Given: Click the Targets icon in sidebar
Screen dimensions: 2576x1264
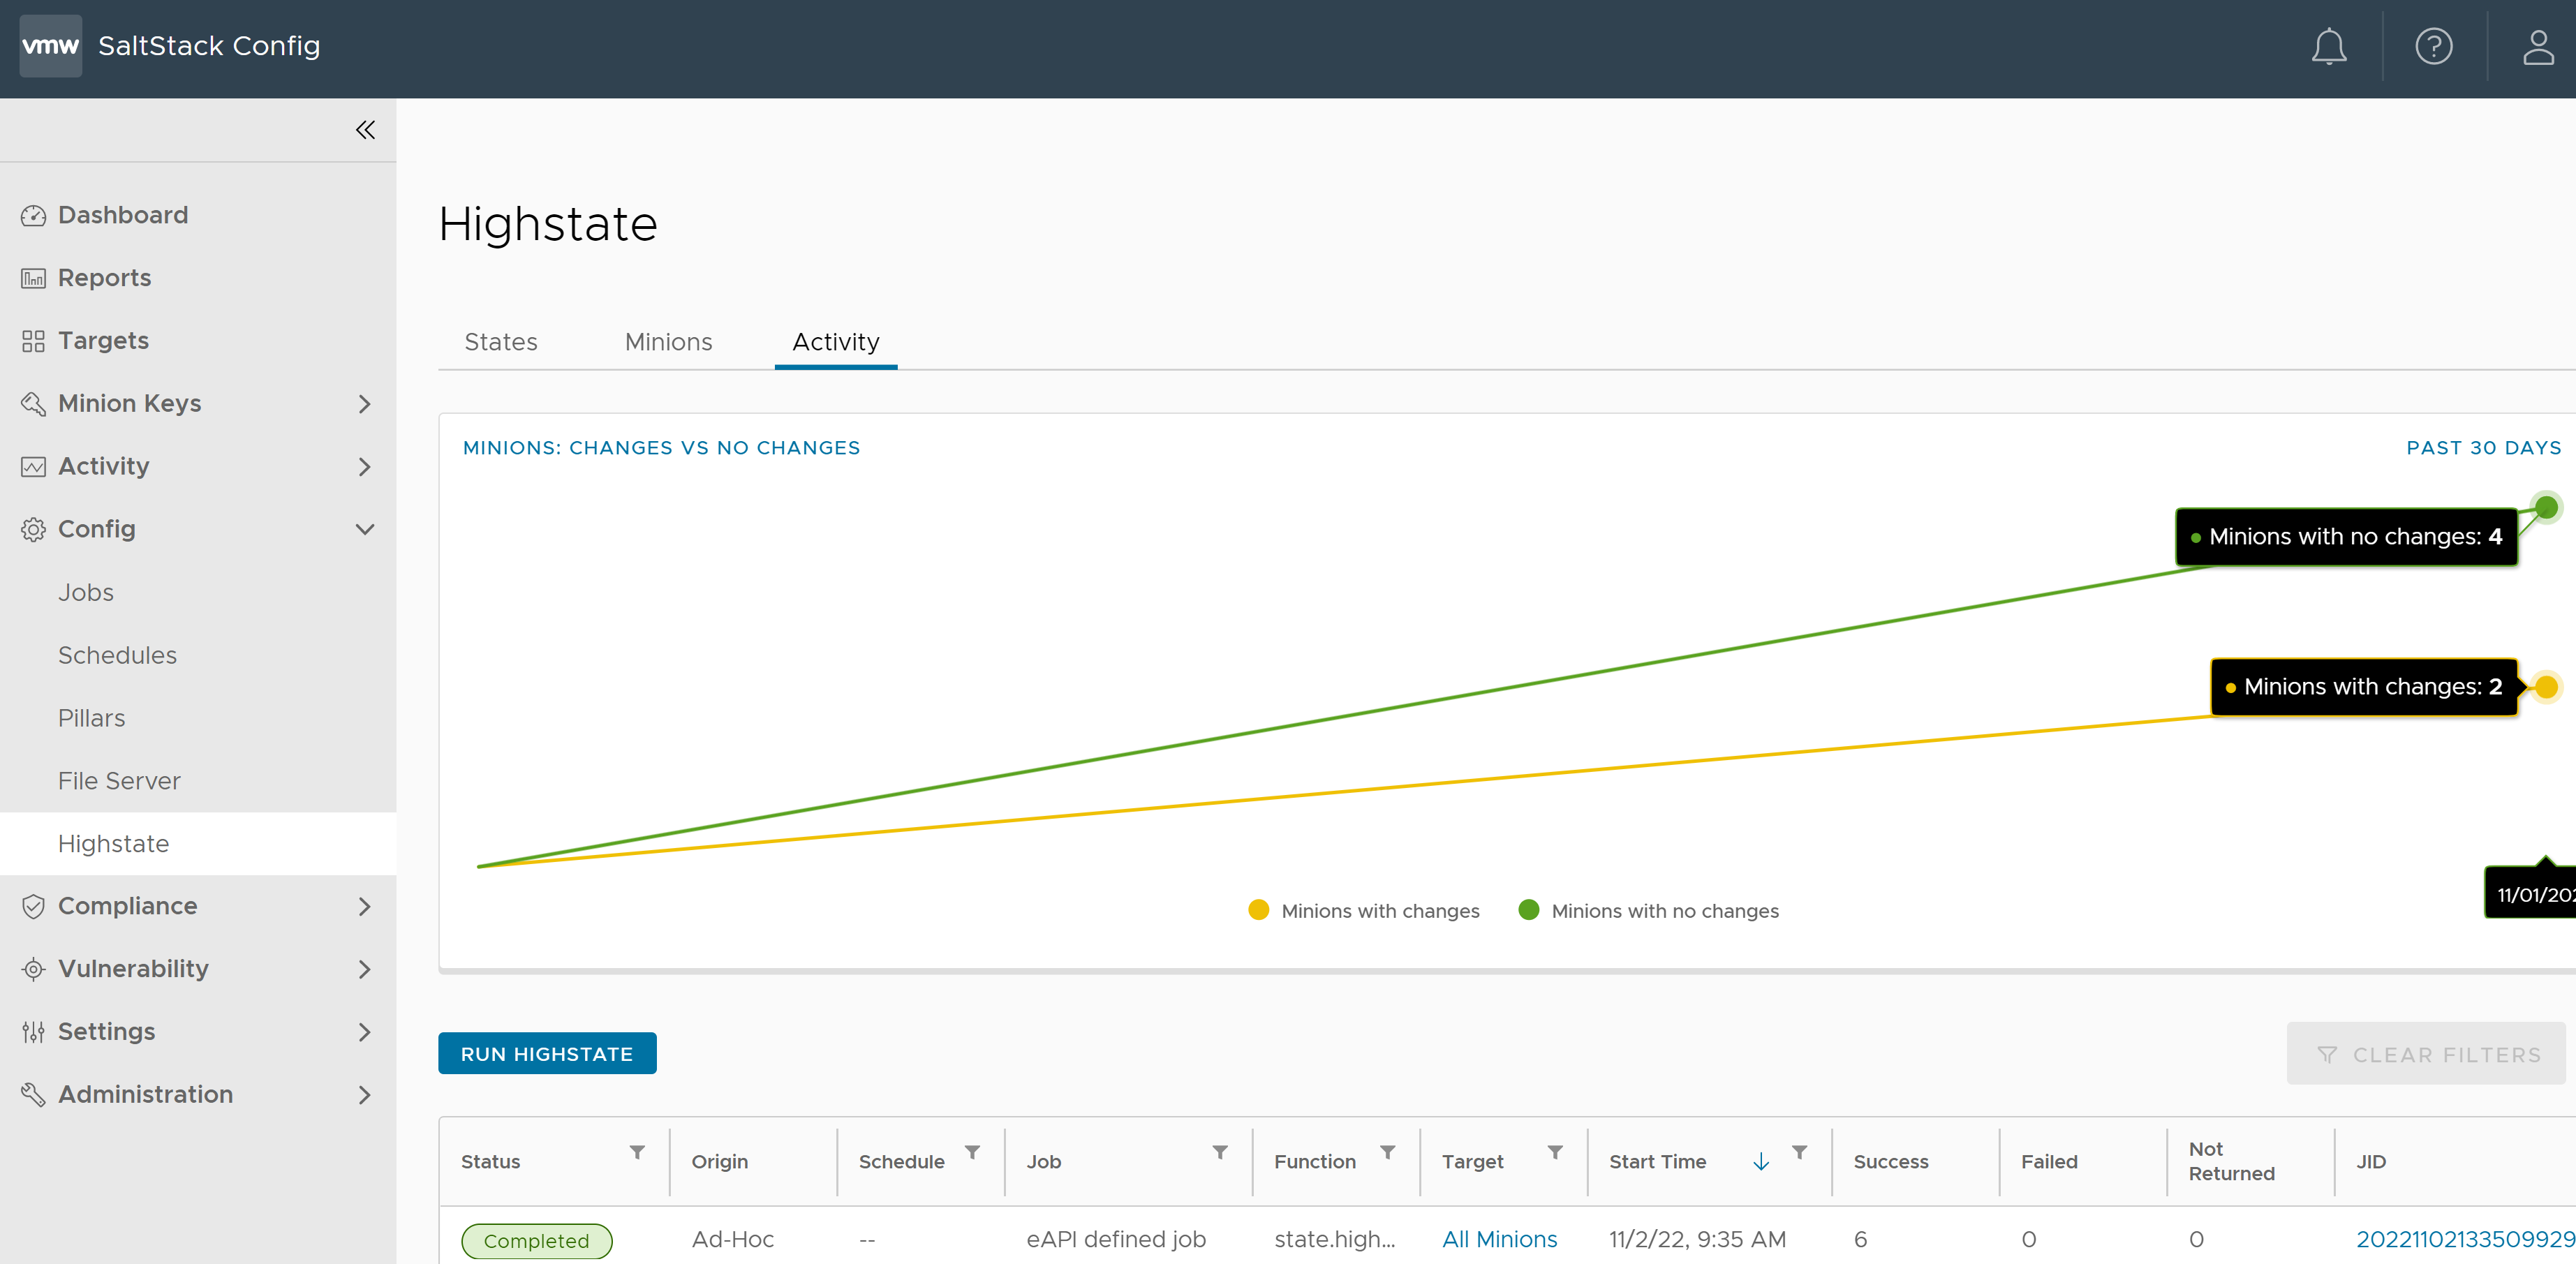Looking at the screenshot, I should tap(33, 340).
